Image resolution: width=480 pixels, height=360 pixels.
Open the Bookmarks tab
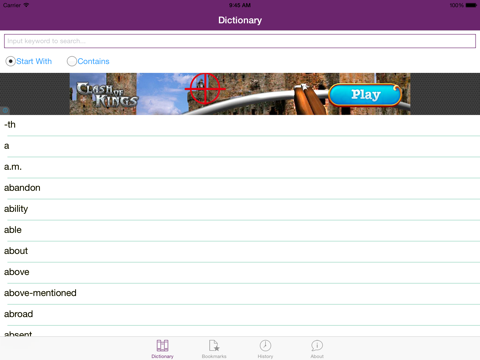pos(214,349)
